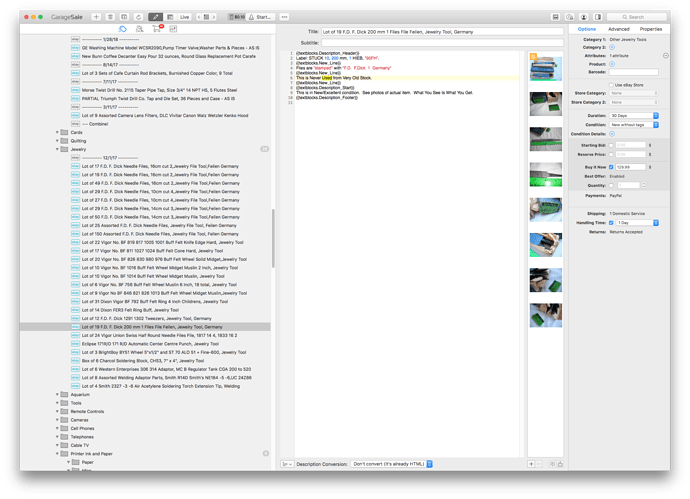This screenshot has height=499, width=690.
Task: Open the more actions ellipsis menu
Action: tap(284, 17)
